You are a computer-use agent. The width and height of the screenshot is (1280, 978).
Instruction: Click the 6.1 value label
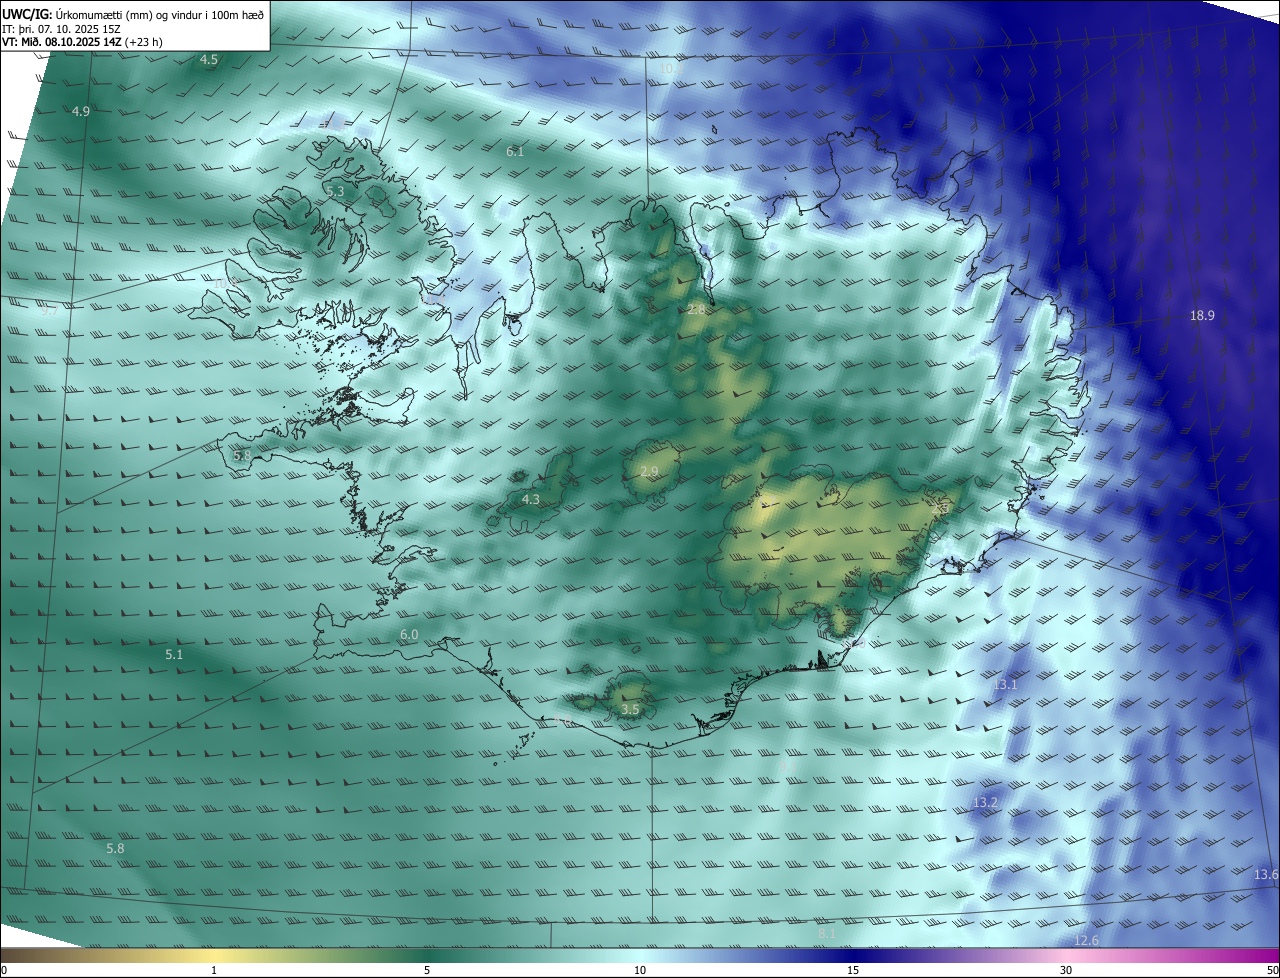tap(515, 152)
